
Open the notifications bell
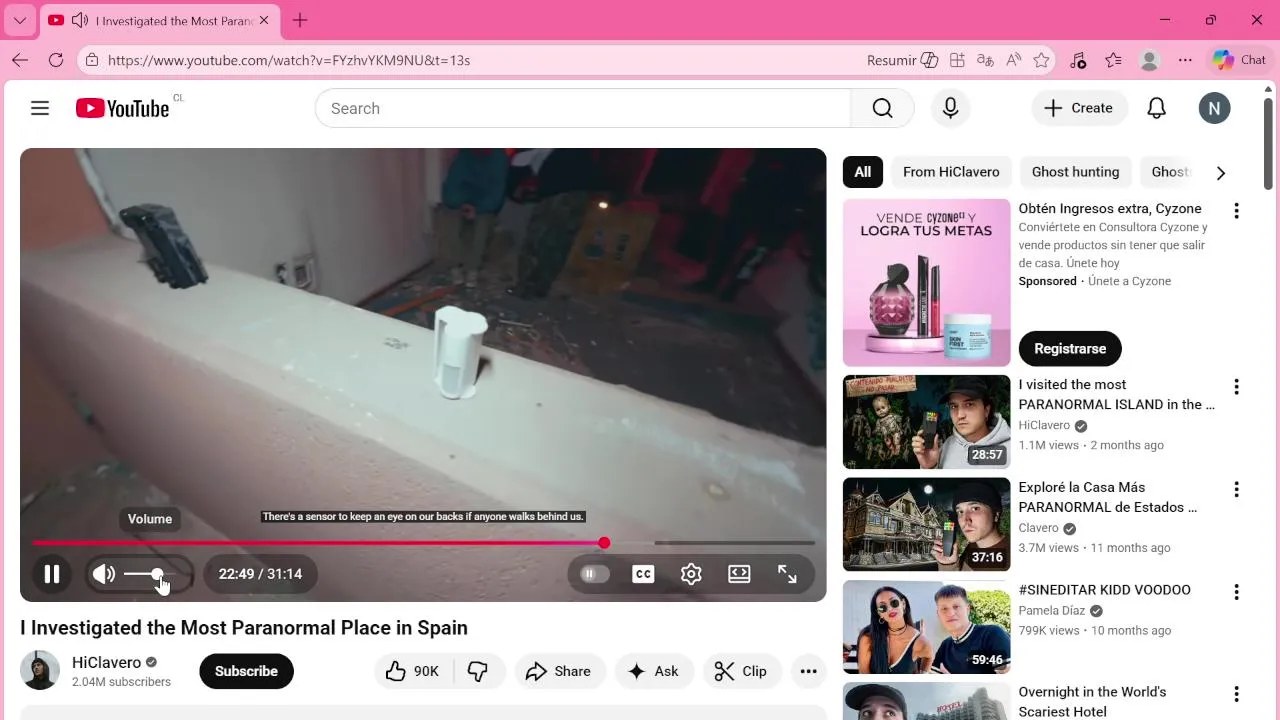[x=1156, y=108]
